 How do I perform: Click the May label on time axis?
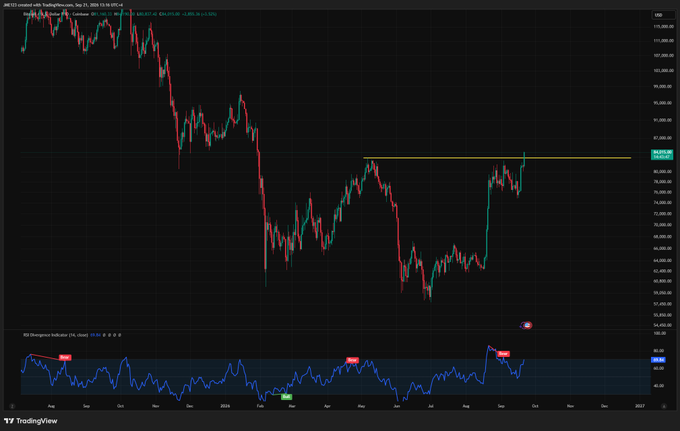[361, 406]
